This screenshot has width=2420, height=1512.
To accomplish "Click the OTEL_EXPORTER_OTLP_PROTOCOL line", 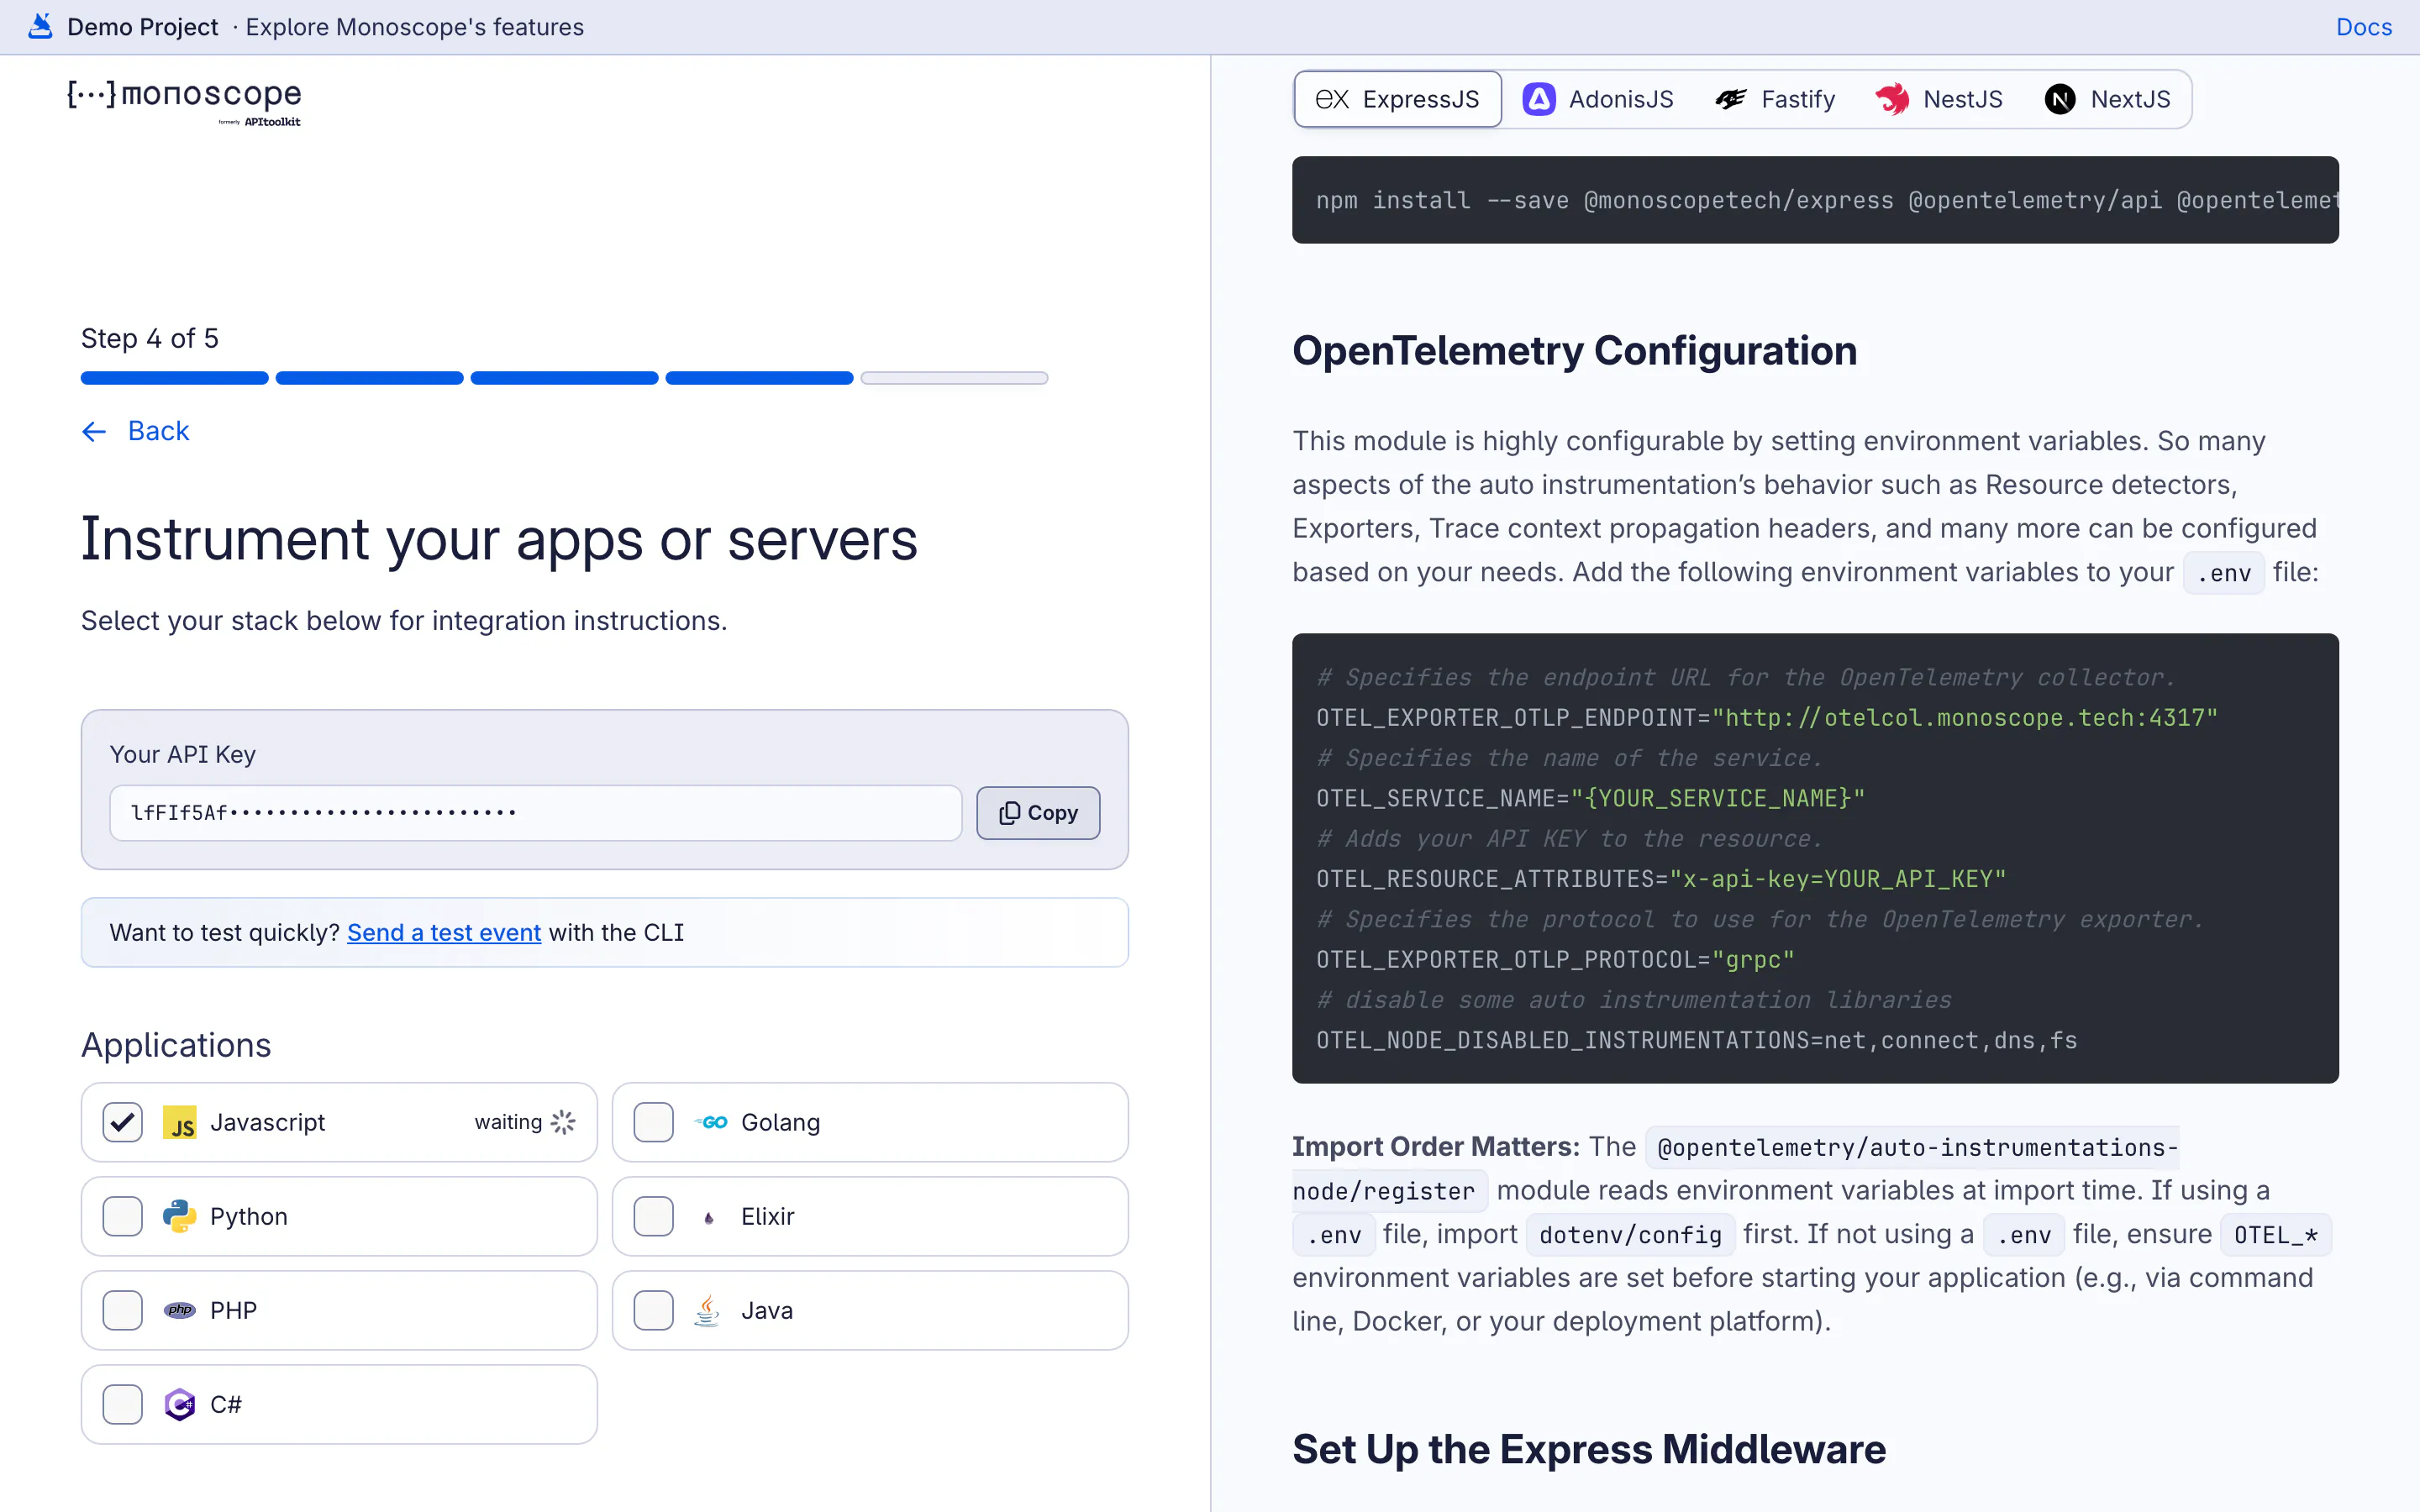I will click(1555, 959).
